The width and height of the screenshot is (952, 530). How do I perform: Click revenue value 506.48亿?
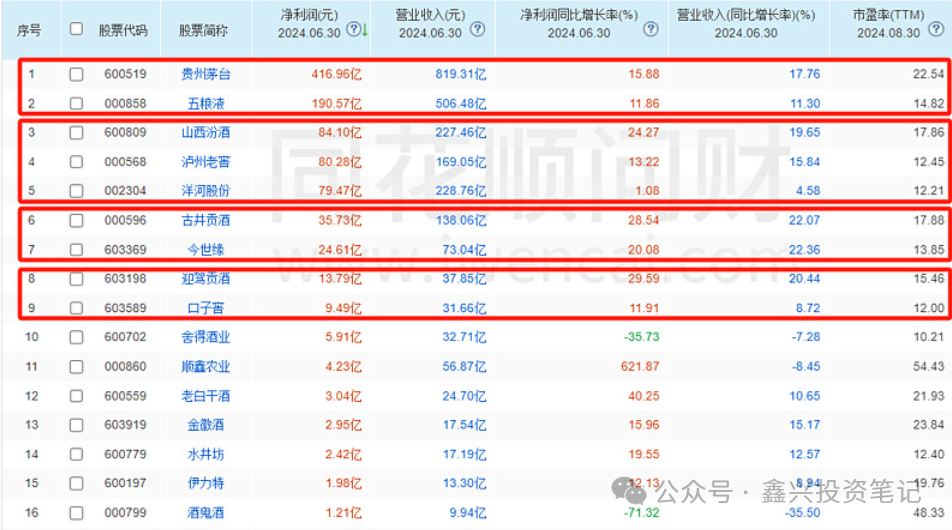click(x=461, y=103)
